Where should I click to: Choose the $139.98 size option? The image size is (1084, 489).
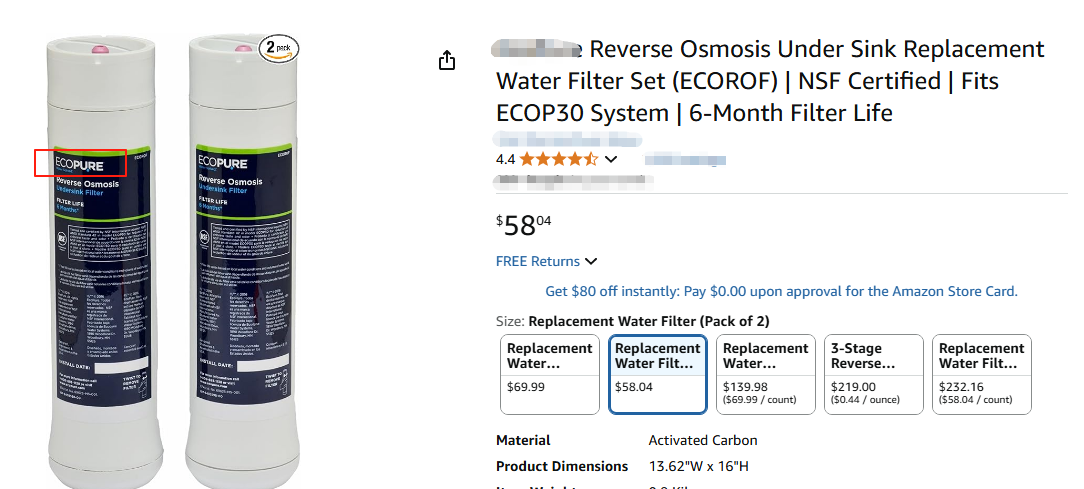pyautogui.click(x=766, y=374)
